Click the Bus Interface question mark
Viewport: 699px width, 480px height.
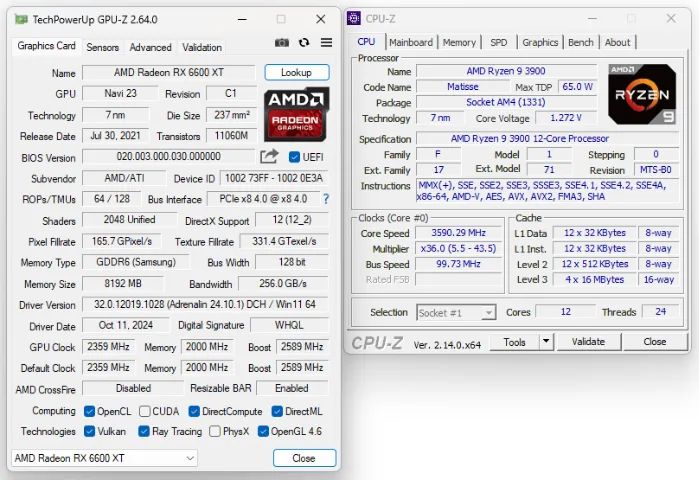[326, 199]
